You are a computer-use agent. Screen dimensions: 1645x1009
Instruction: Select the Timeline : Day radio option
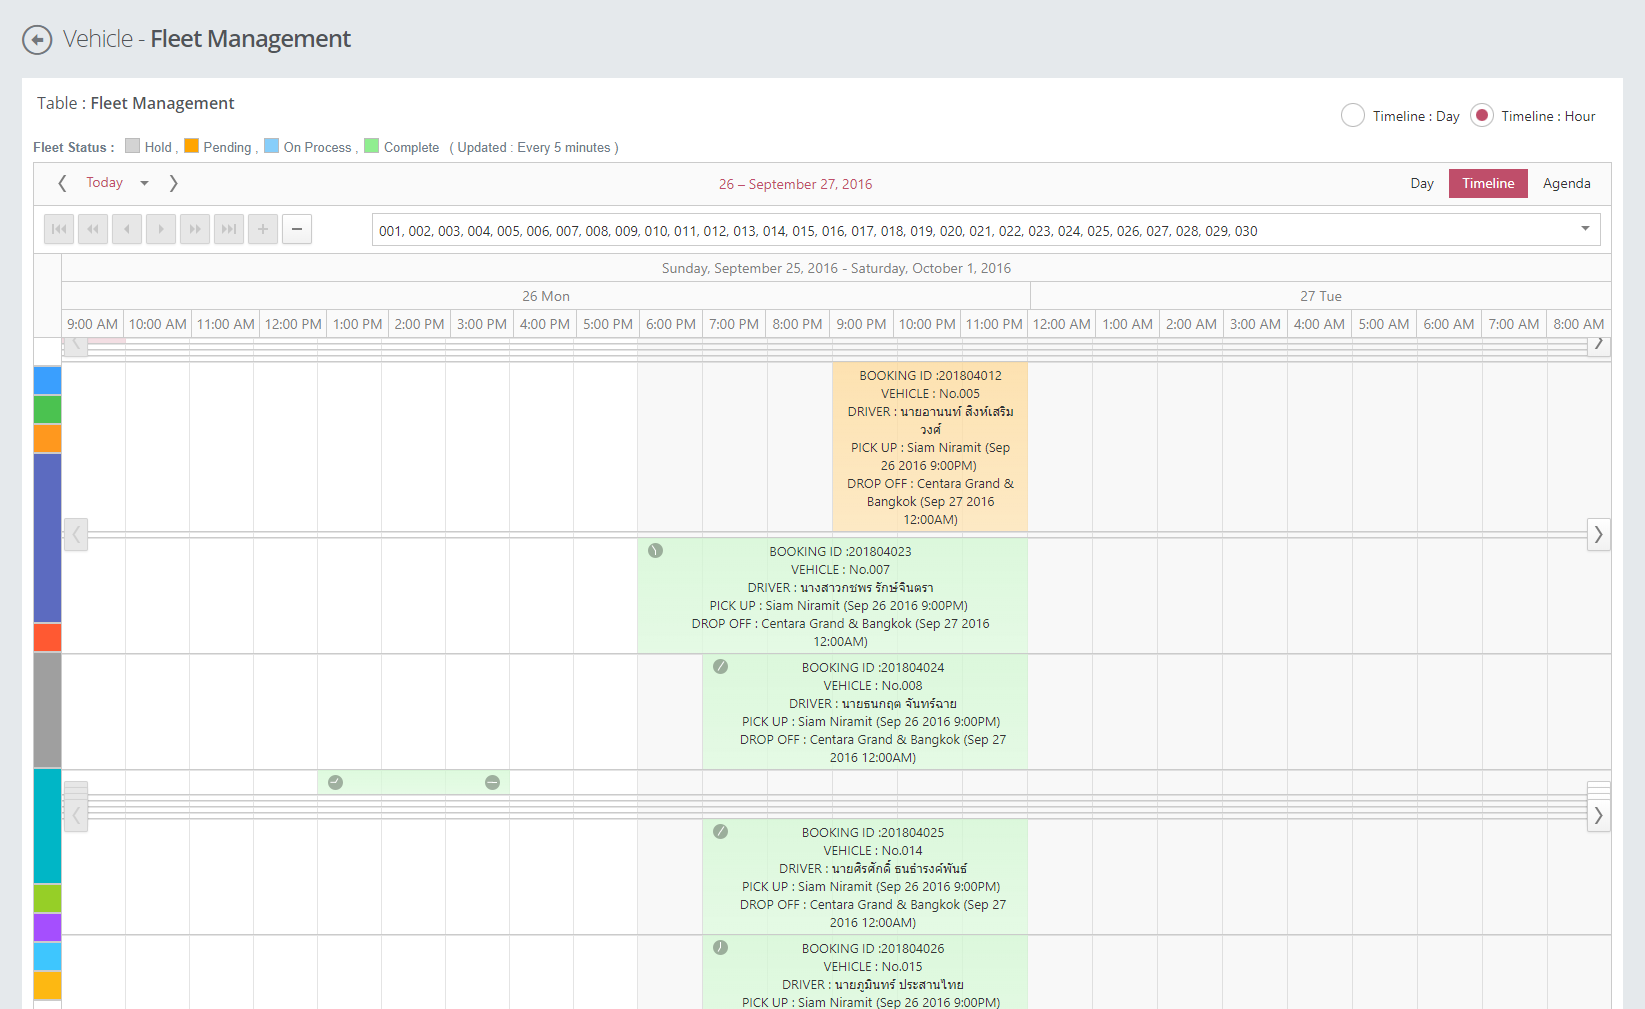point(1353,116)
